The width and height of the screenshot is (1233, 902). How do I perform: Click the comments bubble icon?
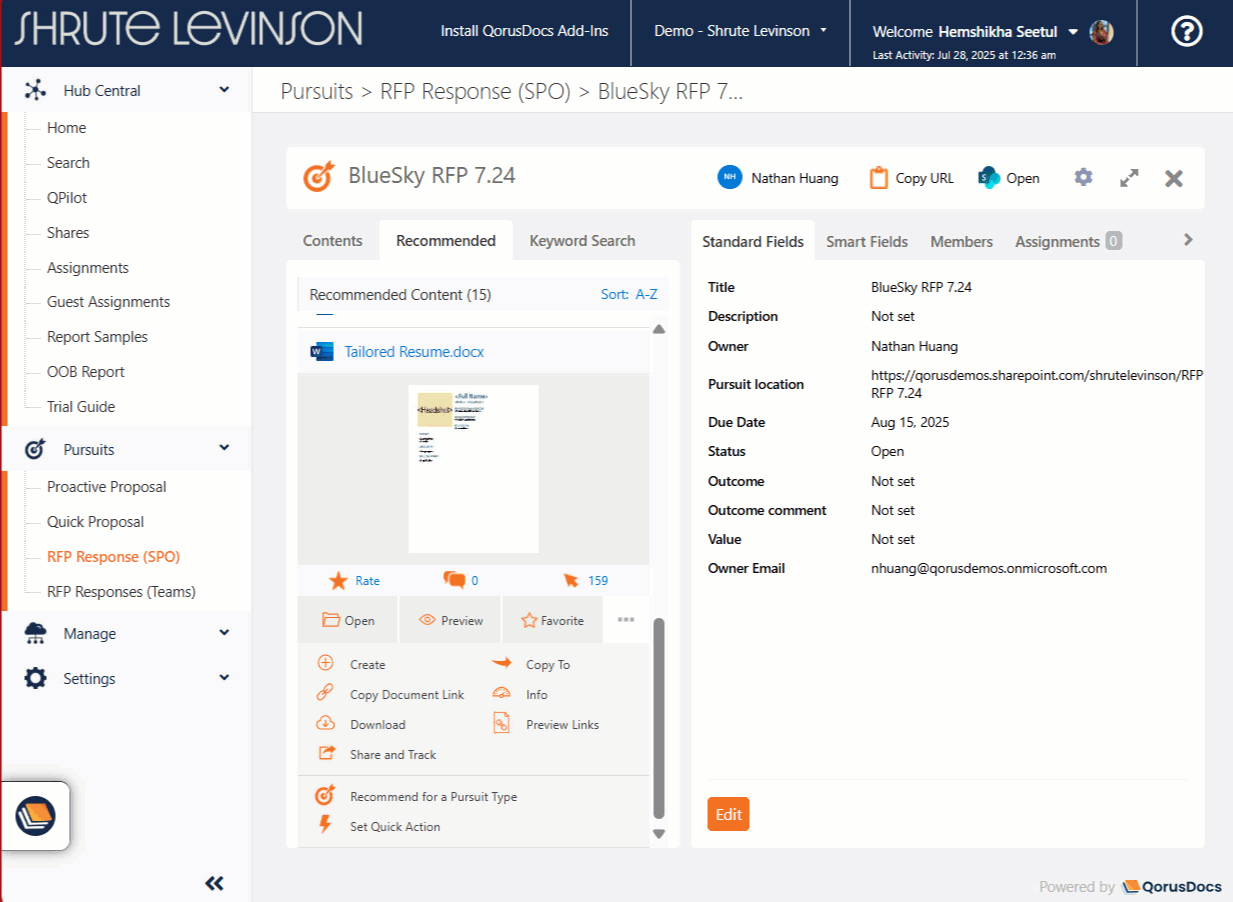point(454,581)
